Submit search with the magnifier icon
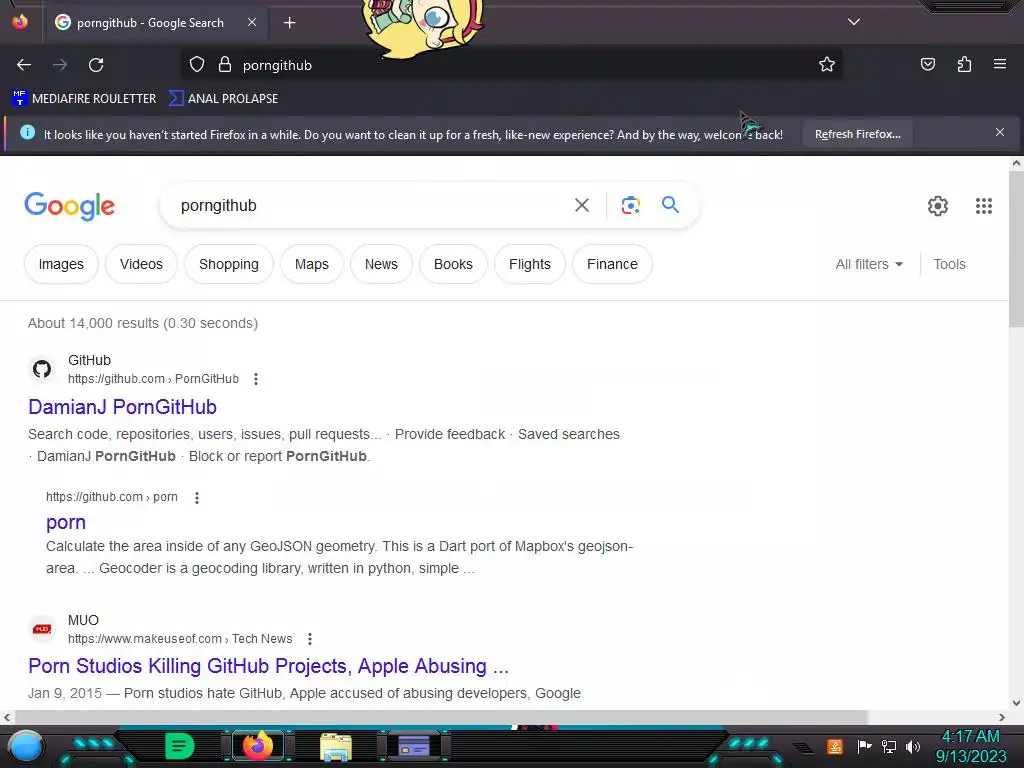Viewport: 1024px width, 768px height. pyautogui.click(x=670, y=205)
